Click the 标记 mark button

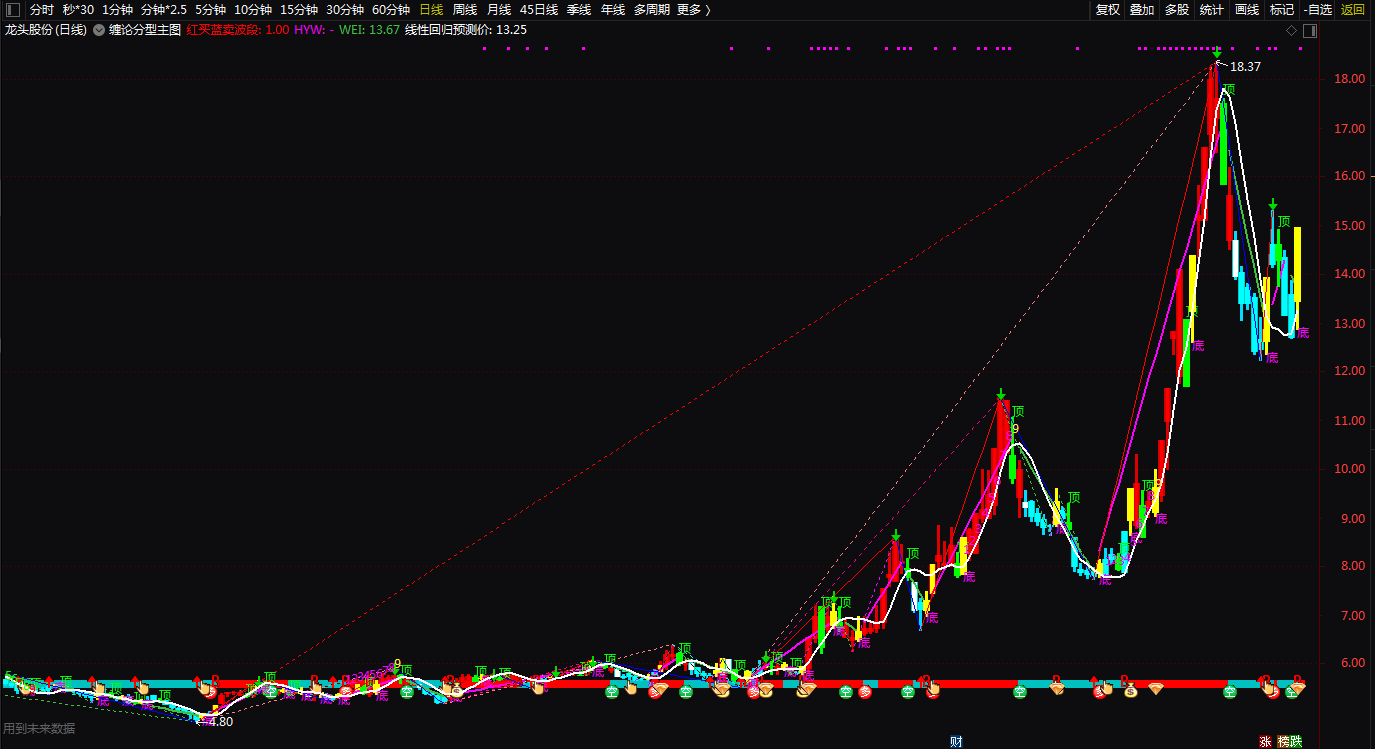pyautogui.click(x=1282, y=10)
